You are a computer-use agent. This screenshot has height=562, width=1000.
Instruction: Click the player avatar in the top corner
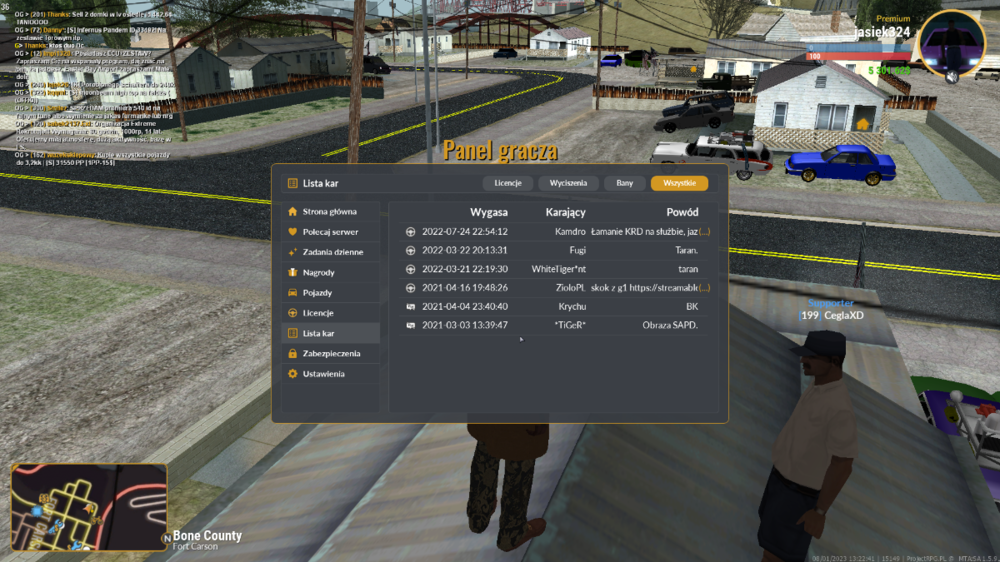point(952,43)
